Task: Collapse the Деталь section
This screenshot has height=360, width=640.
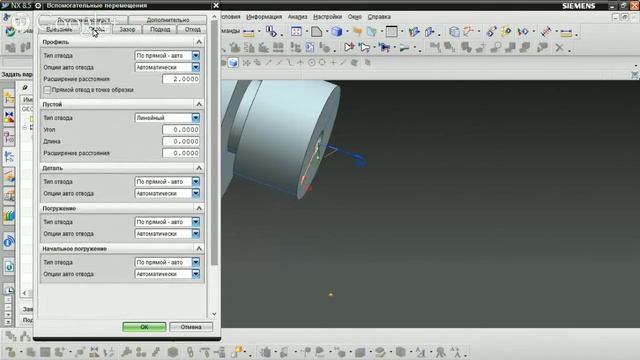Action: coord(199,168)
